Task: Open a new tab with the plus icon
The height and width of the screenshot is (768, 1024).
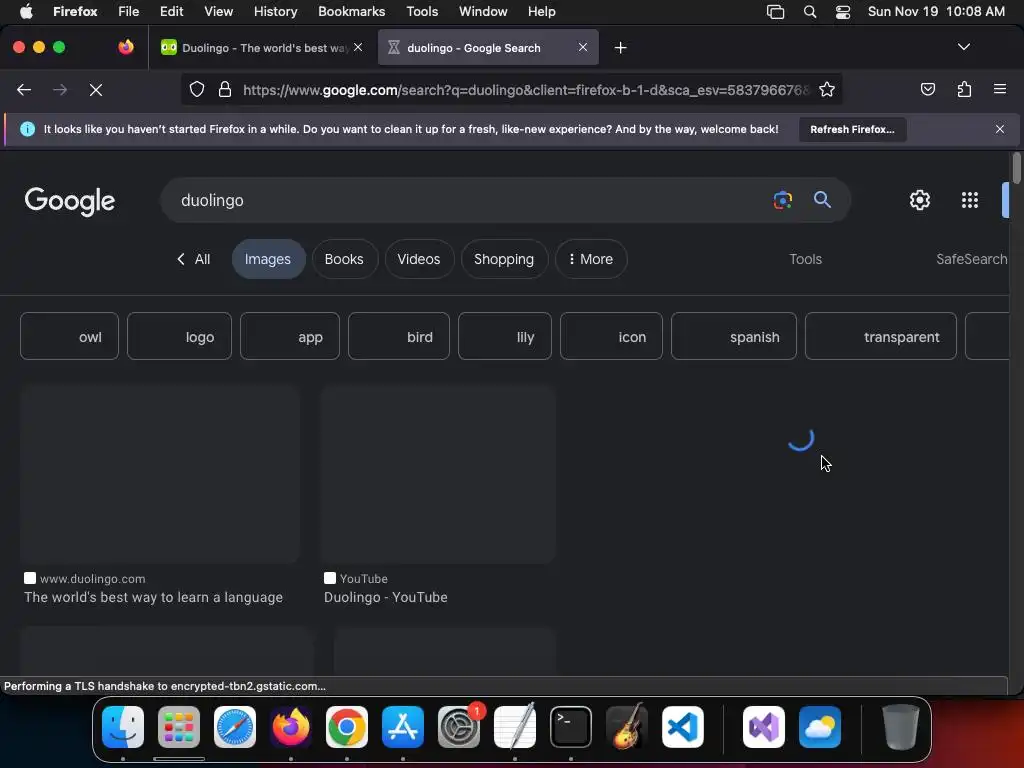Action: tap(620, 48)
